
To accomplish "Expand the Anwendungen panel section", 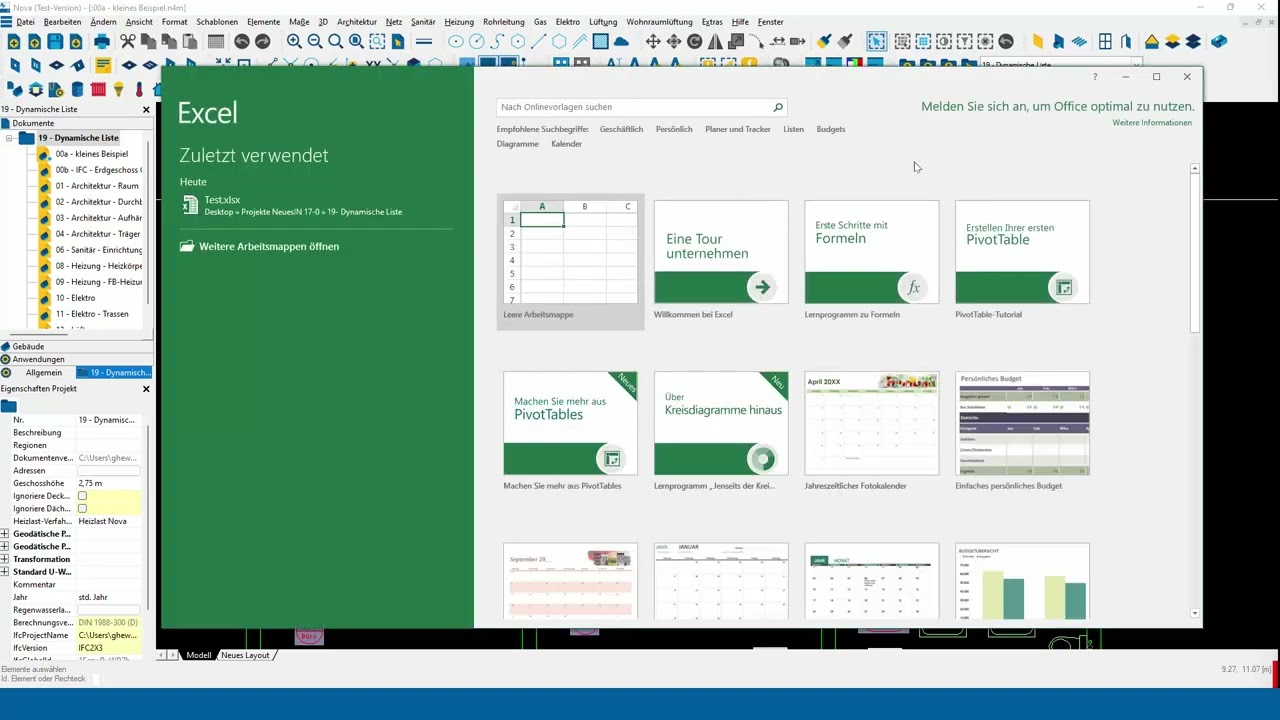I will pos(38,359).
